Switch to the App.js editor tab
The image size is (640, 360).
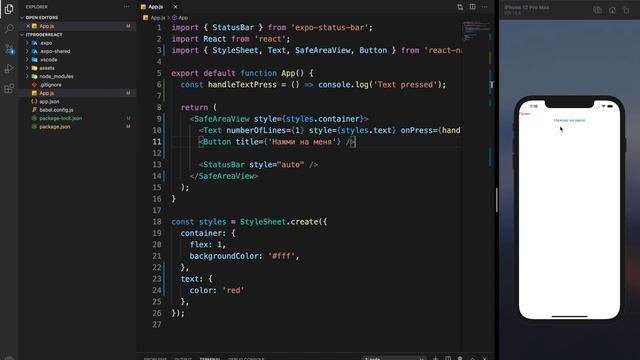tap(155, 7)
